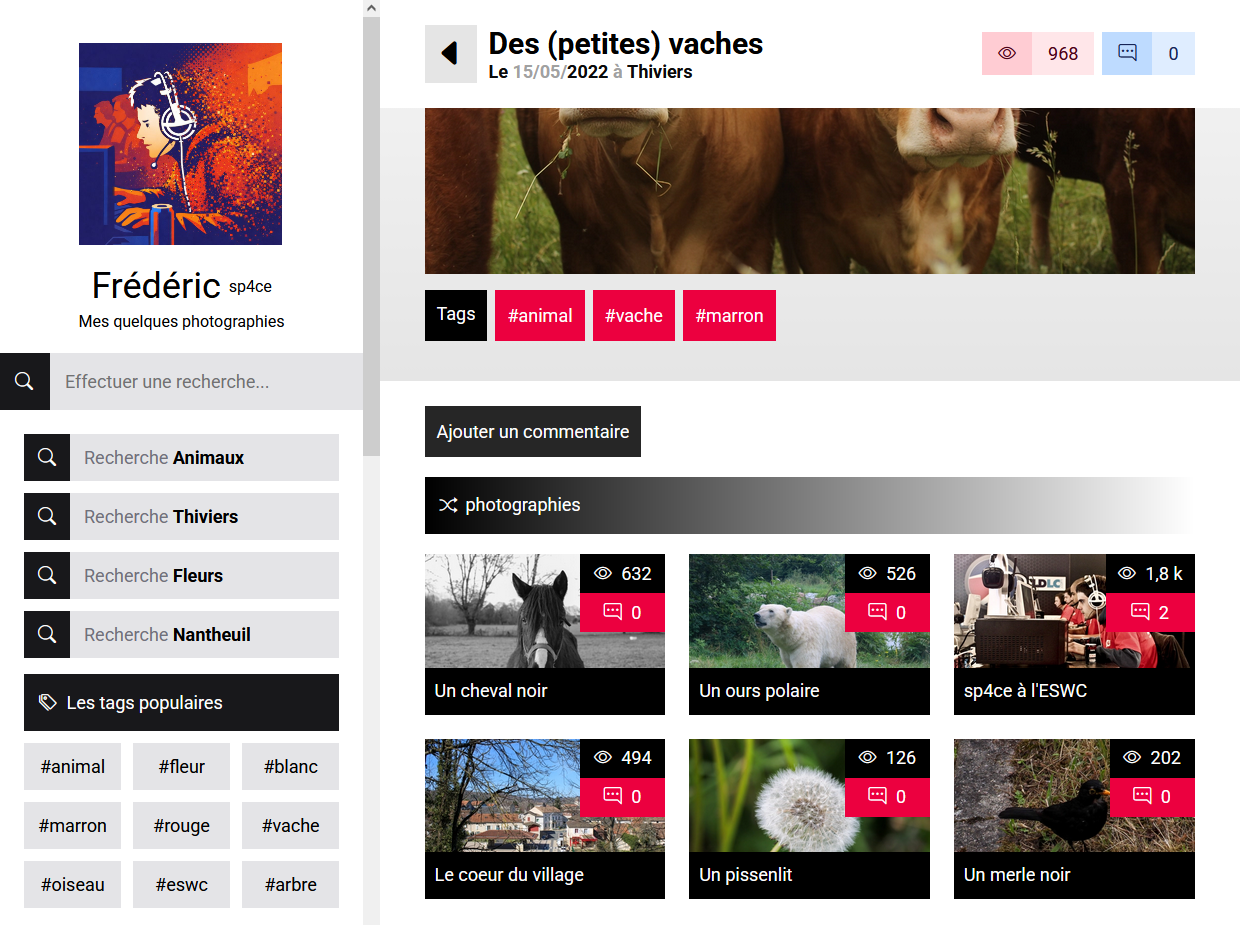Select the #marron tag under the photo

tap(729, 315)
